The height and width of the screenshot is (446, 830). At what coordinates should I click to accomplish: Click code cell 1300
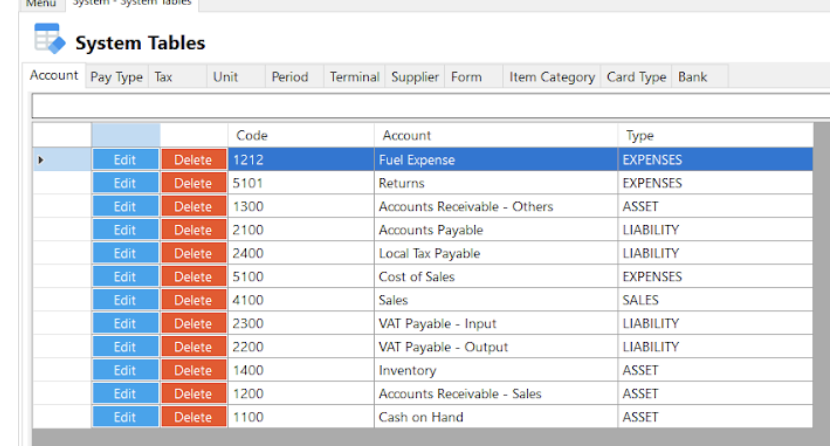coord(301,206)
